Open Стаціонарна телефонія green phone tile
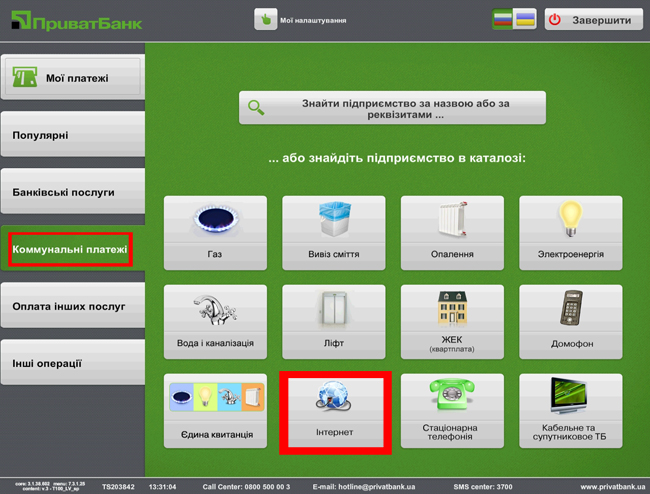 tap(452, 411)
